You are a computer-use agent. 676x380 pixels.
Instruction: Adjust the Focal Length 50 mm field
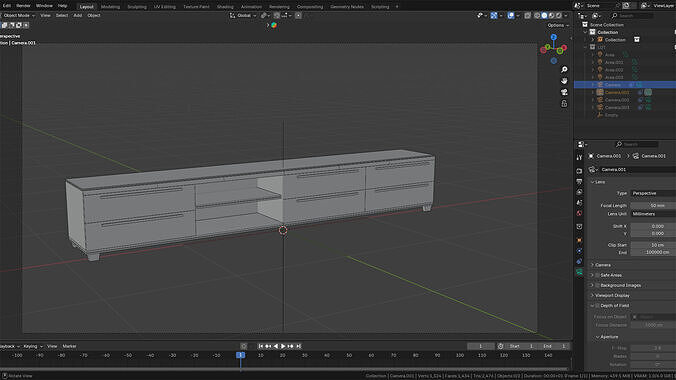click(x=653, y=206)
